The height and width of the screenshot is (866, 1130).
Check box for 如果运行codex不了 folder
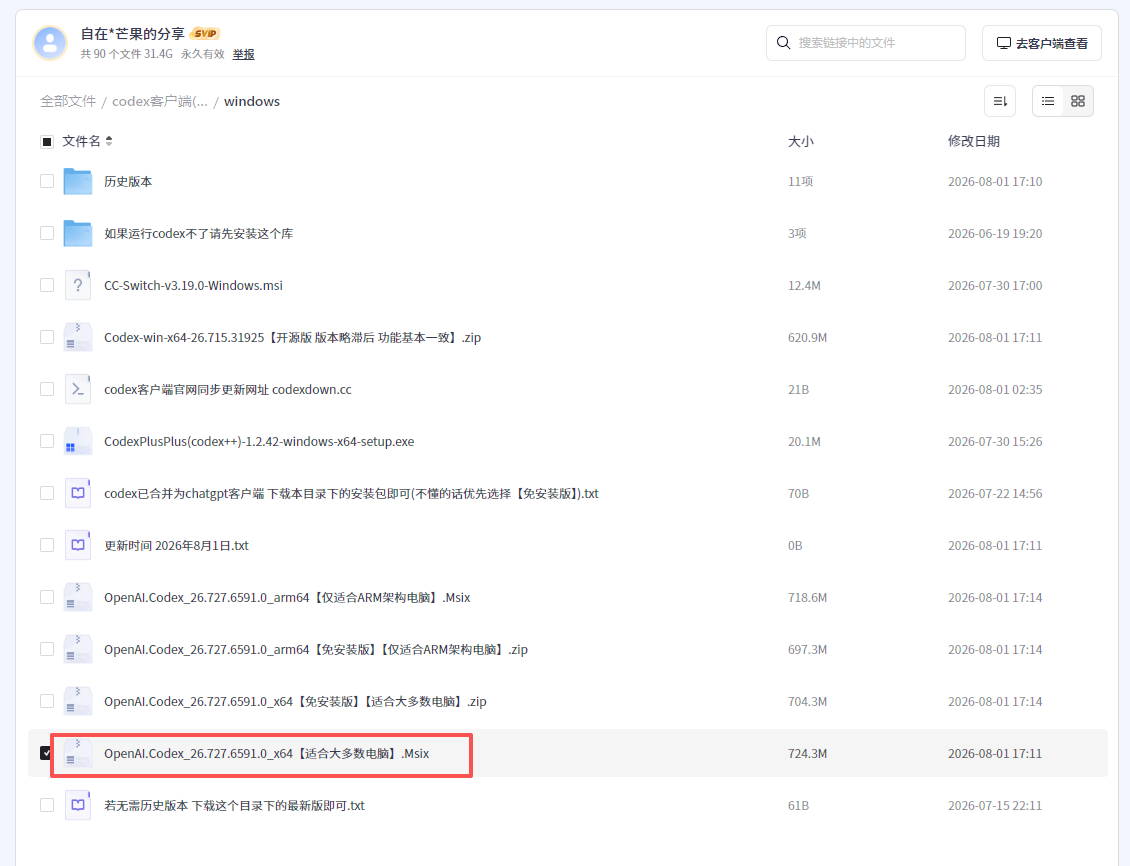[47, 233]
